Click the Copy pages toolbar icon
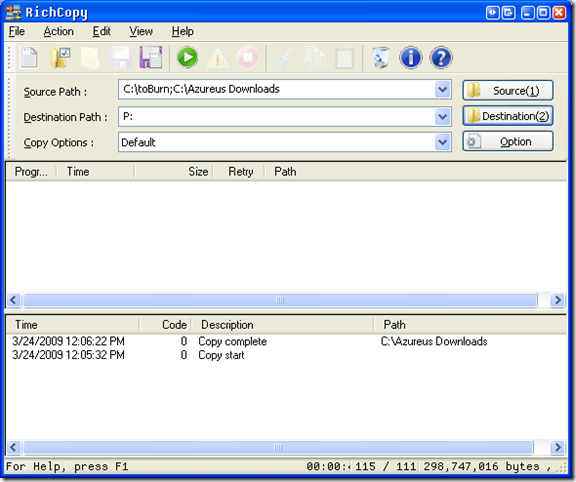This screenshot has height=482, width=576. (x=314, y=57)
